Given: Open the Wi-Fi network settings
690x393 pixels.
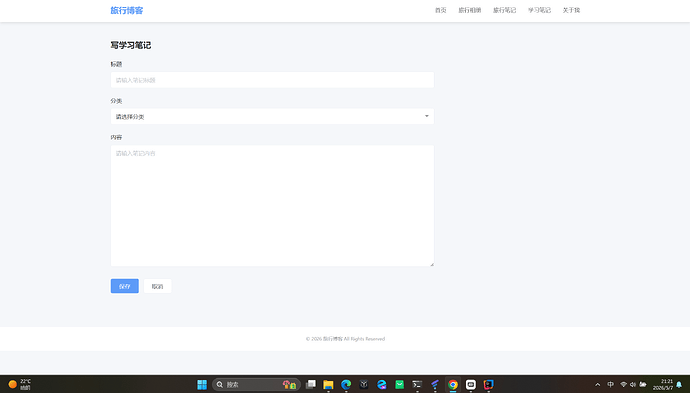Looking at the screenshot, I should [x=623, y=384].
